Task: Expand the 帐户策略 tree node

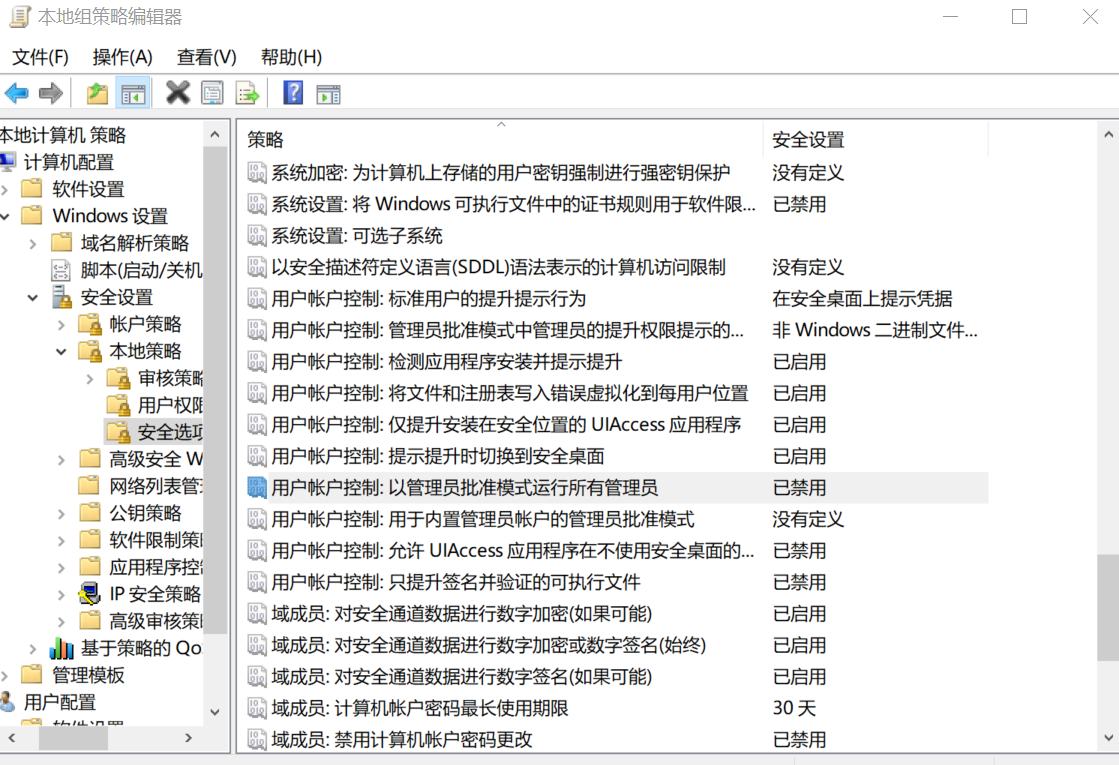Action: click(62, 323)
